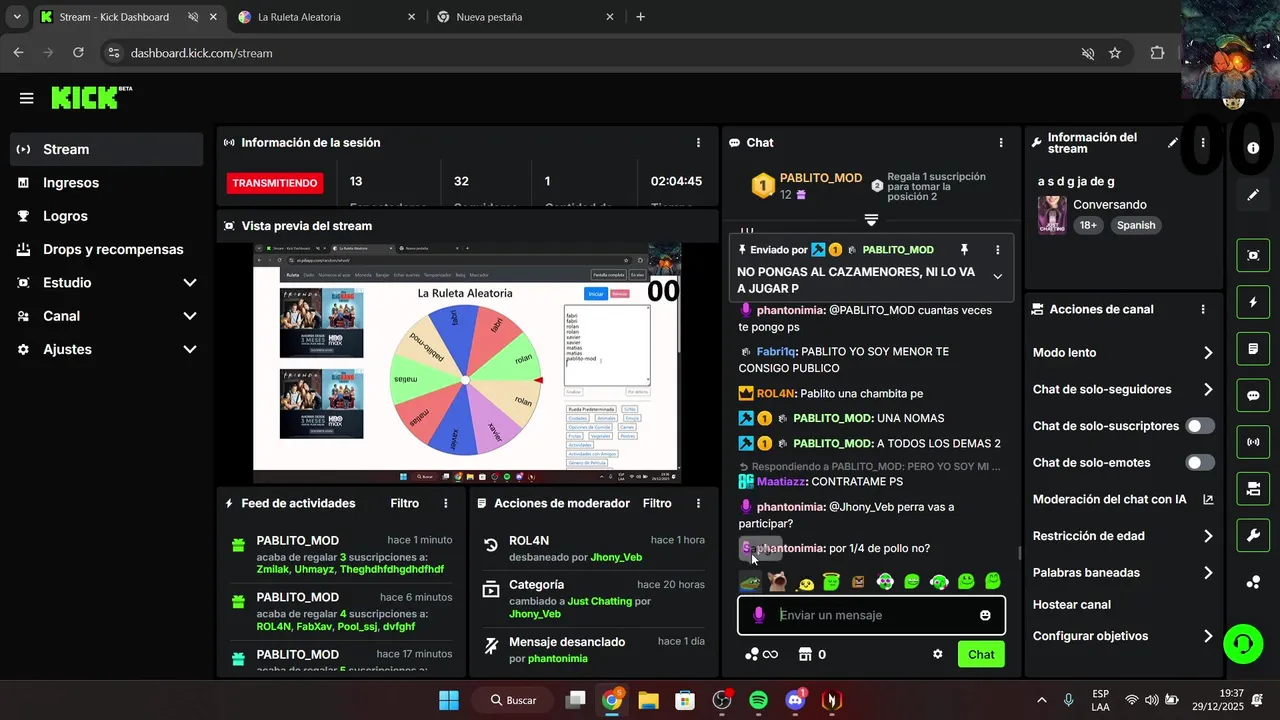Viewport: 1280px width, 720px height.
Task: Switch to La Ruleta Aleatoria browser tab
Action: click(x=326, y=17)
